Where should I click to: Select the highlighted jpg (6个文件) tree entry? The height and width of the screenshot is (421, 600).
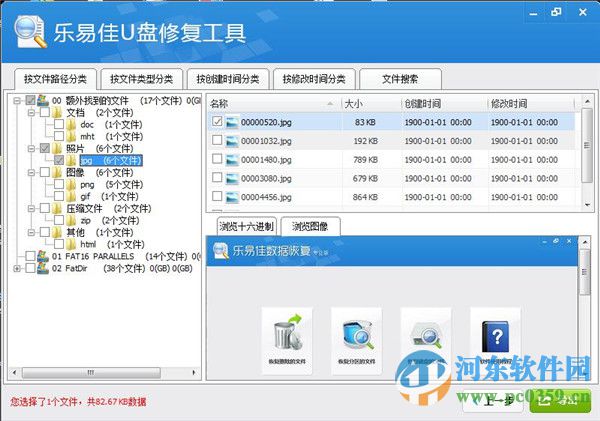pyautogui.click(x=111, y=160)
